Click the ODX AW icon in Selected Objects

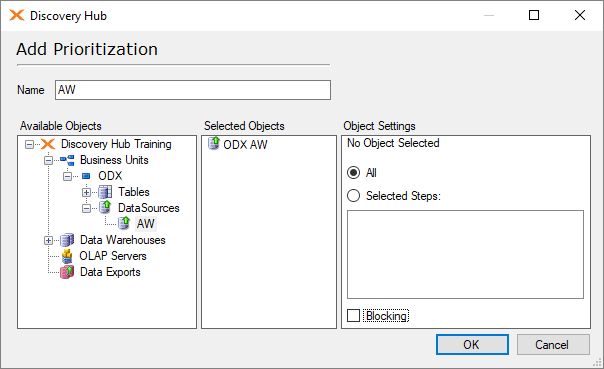(x=214, y=143)
